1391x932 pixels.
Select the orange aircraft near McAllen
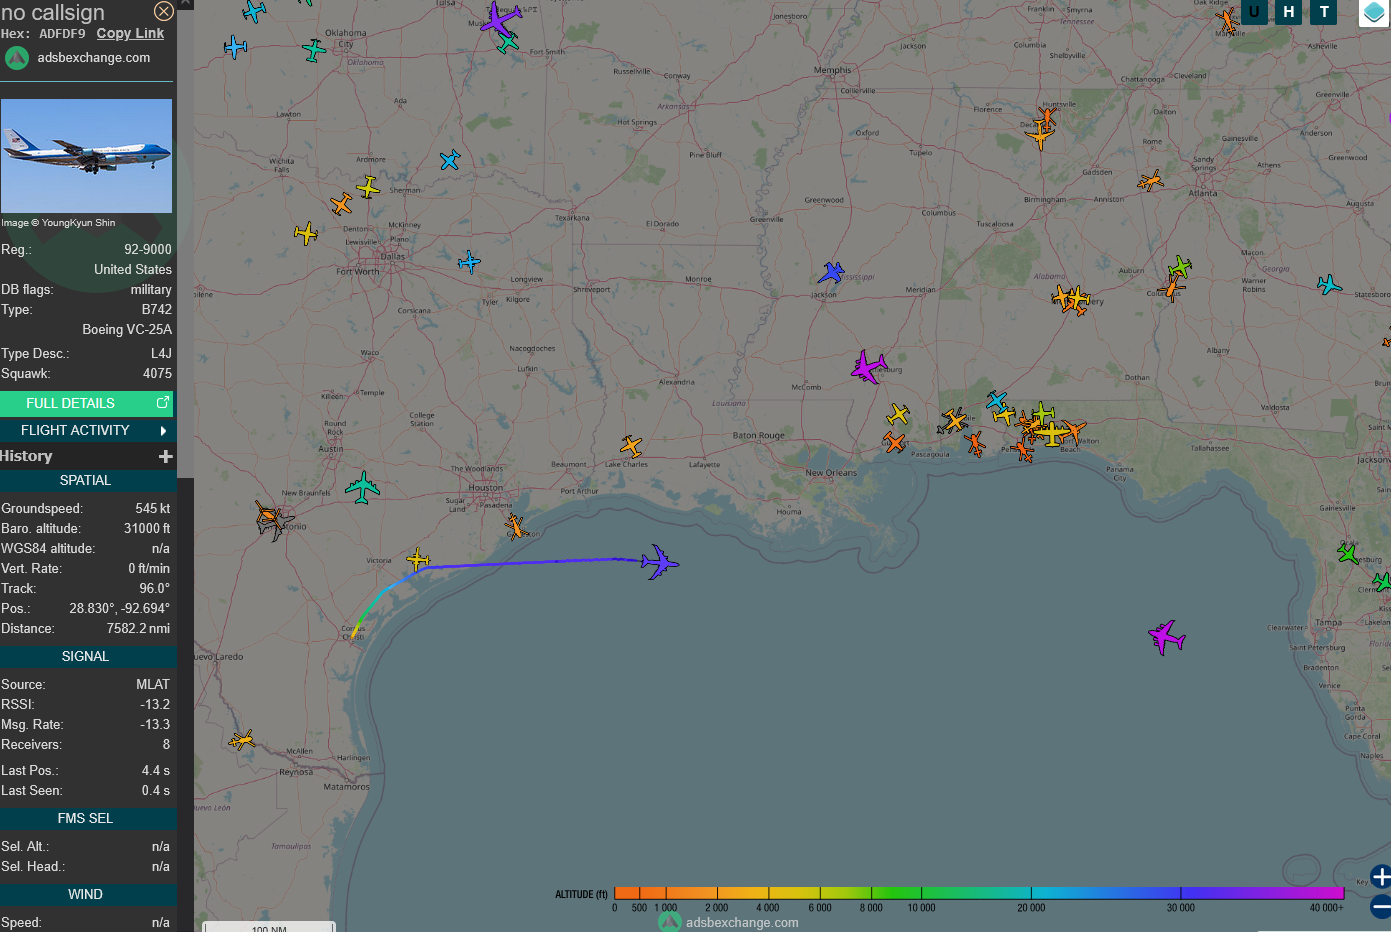242,741
